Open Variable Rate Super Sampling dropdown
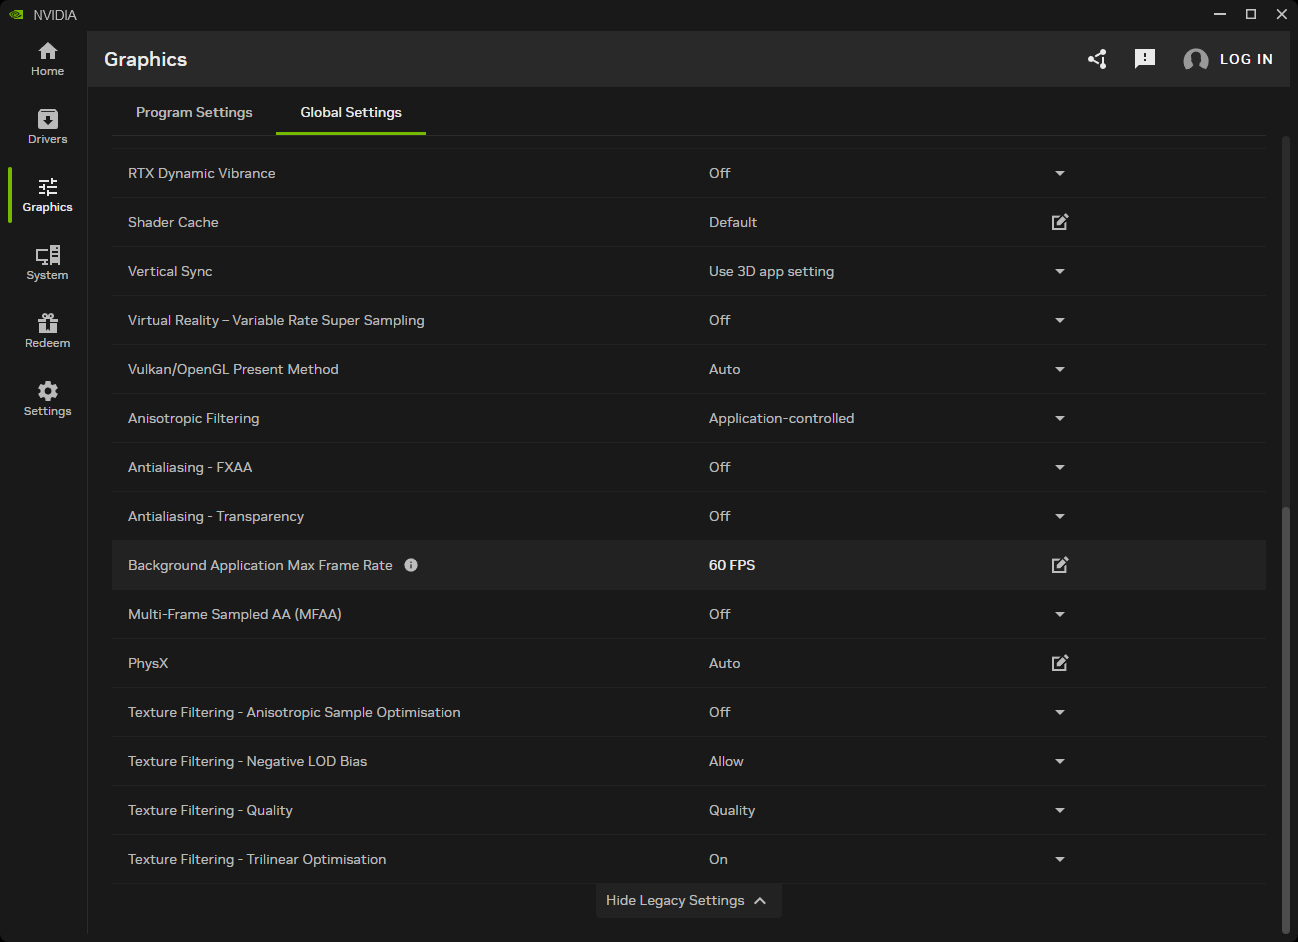Image resolution: width=1298 pixels, height=942 pixels. (x=1060, y=320)
